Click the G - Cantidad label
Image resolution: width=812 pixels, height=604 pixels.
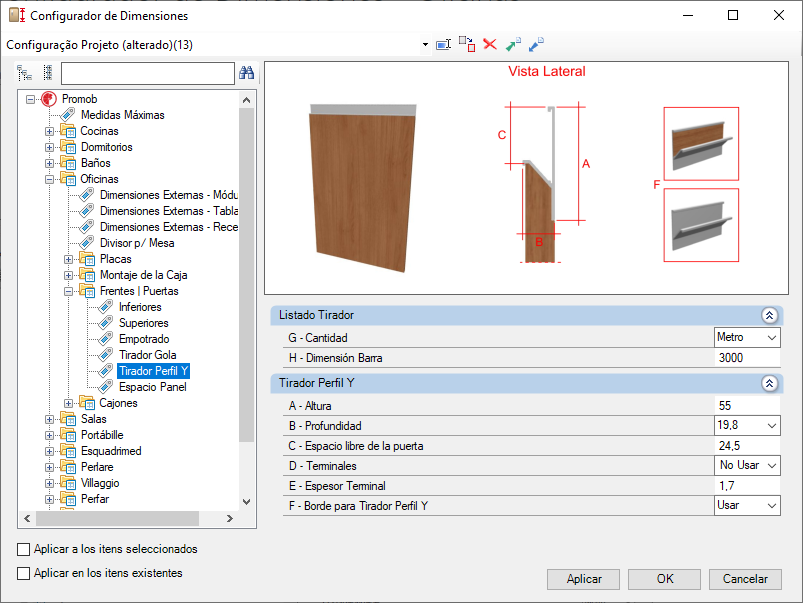click(x=317, y=338)
